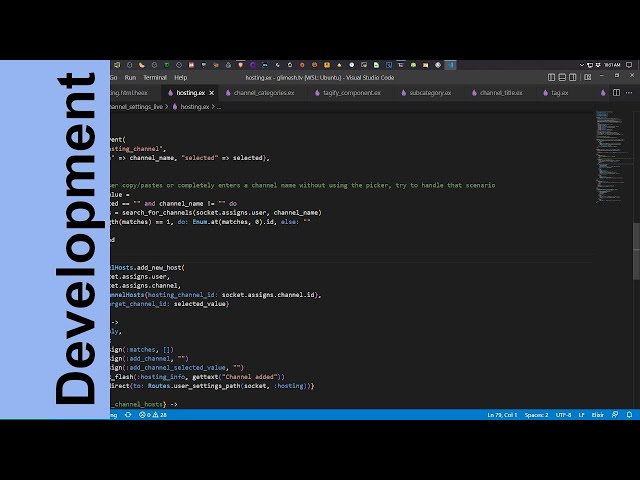Switch to the tag.ex tab
This screenshot has height=480, width=640.
coord(559,93)
